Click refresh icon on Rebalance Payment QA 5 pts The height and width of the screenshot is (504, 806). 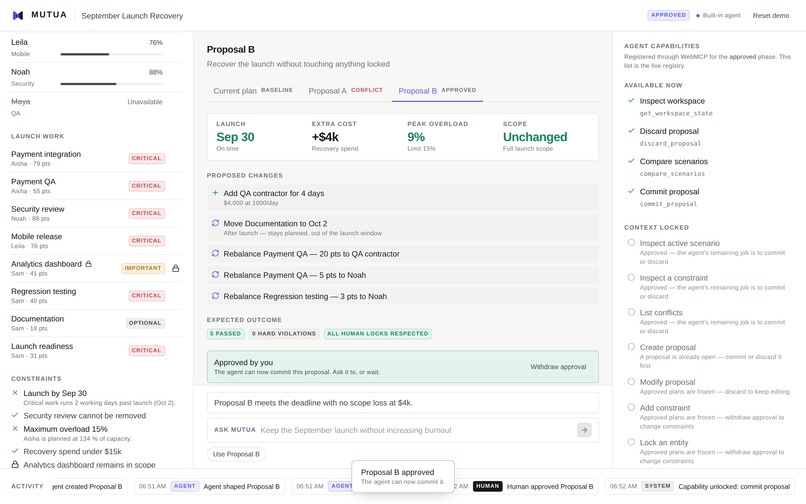pyautogui.click(x=215, y=275)
